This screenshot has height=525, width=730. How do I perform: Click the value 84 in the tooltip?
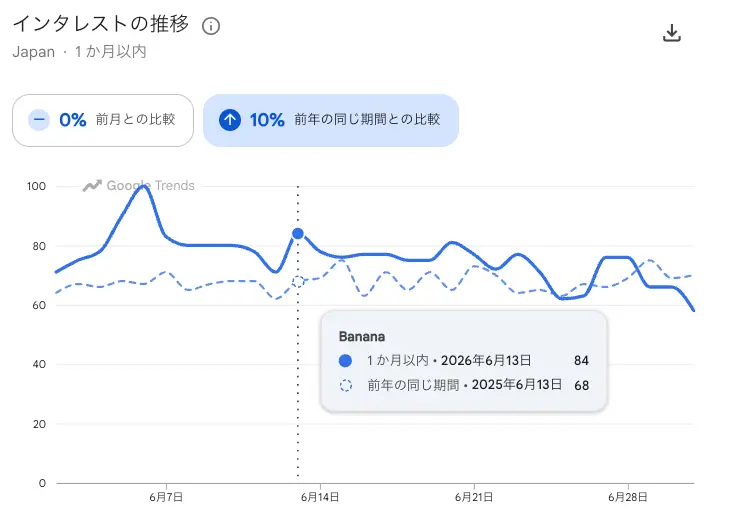[581, 361]
